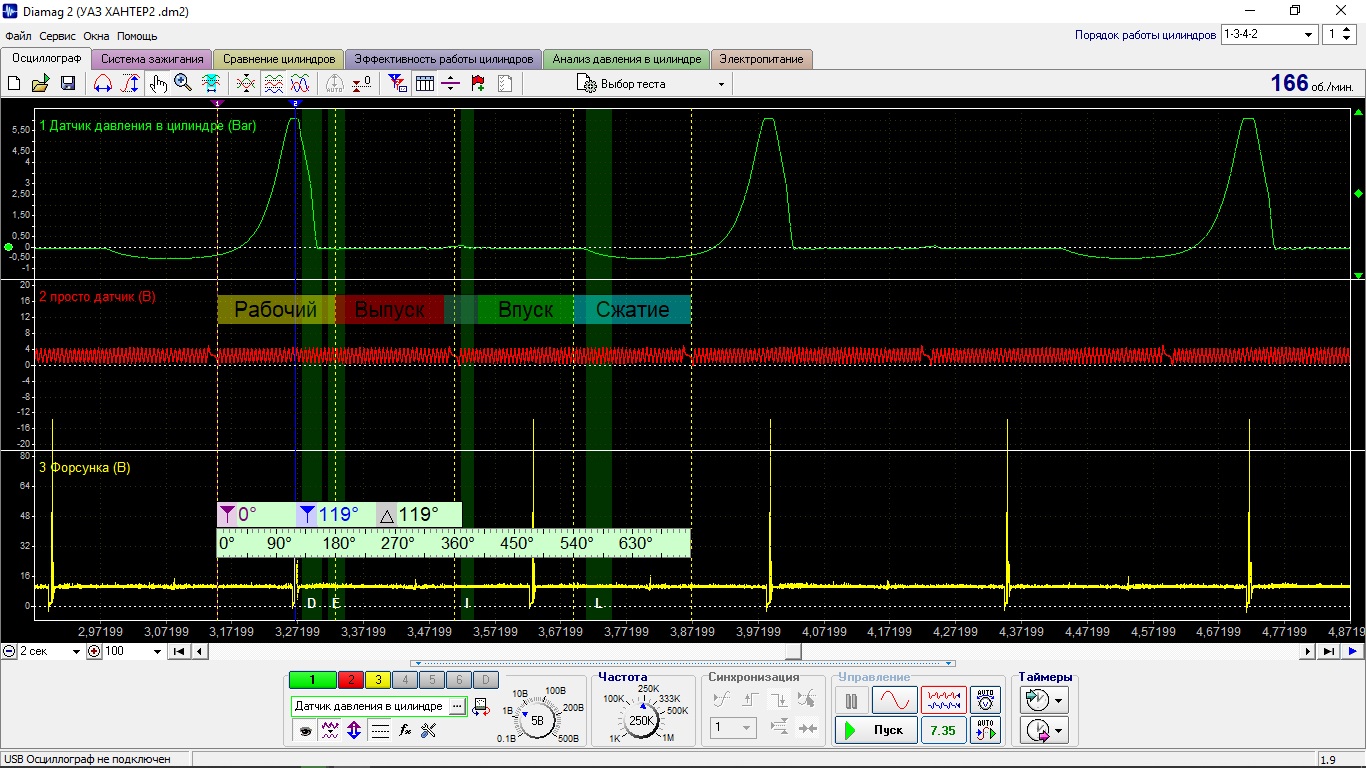1366x768 pixels.
Task: Activate the magnifier zoom tool
Action: pyautogui.click(x=183, y=84)
